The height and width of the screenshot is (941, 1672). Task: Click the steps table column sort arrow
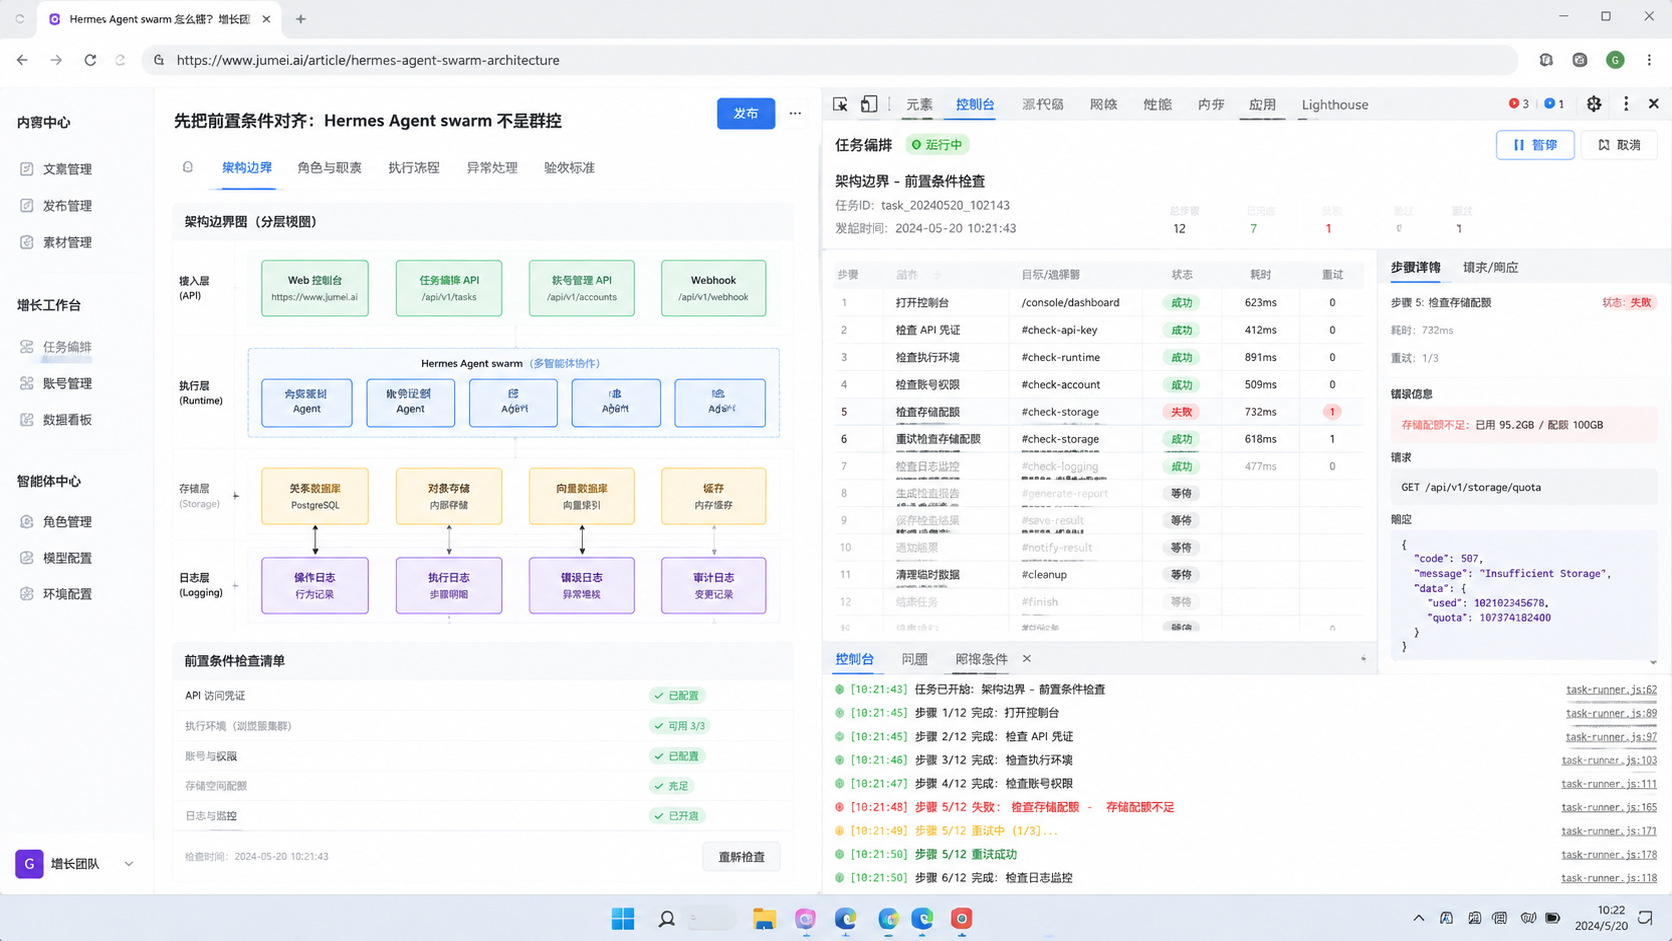click(x=937, y=275)
